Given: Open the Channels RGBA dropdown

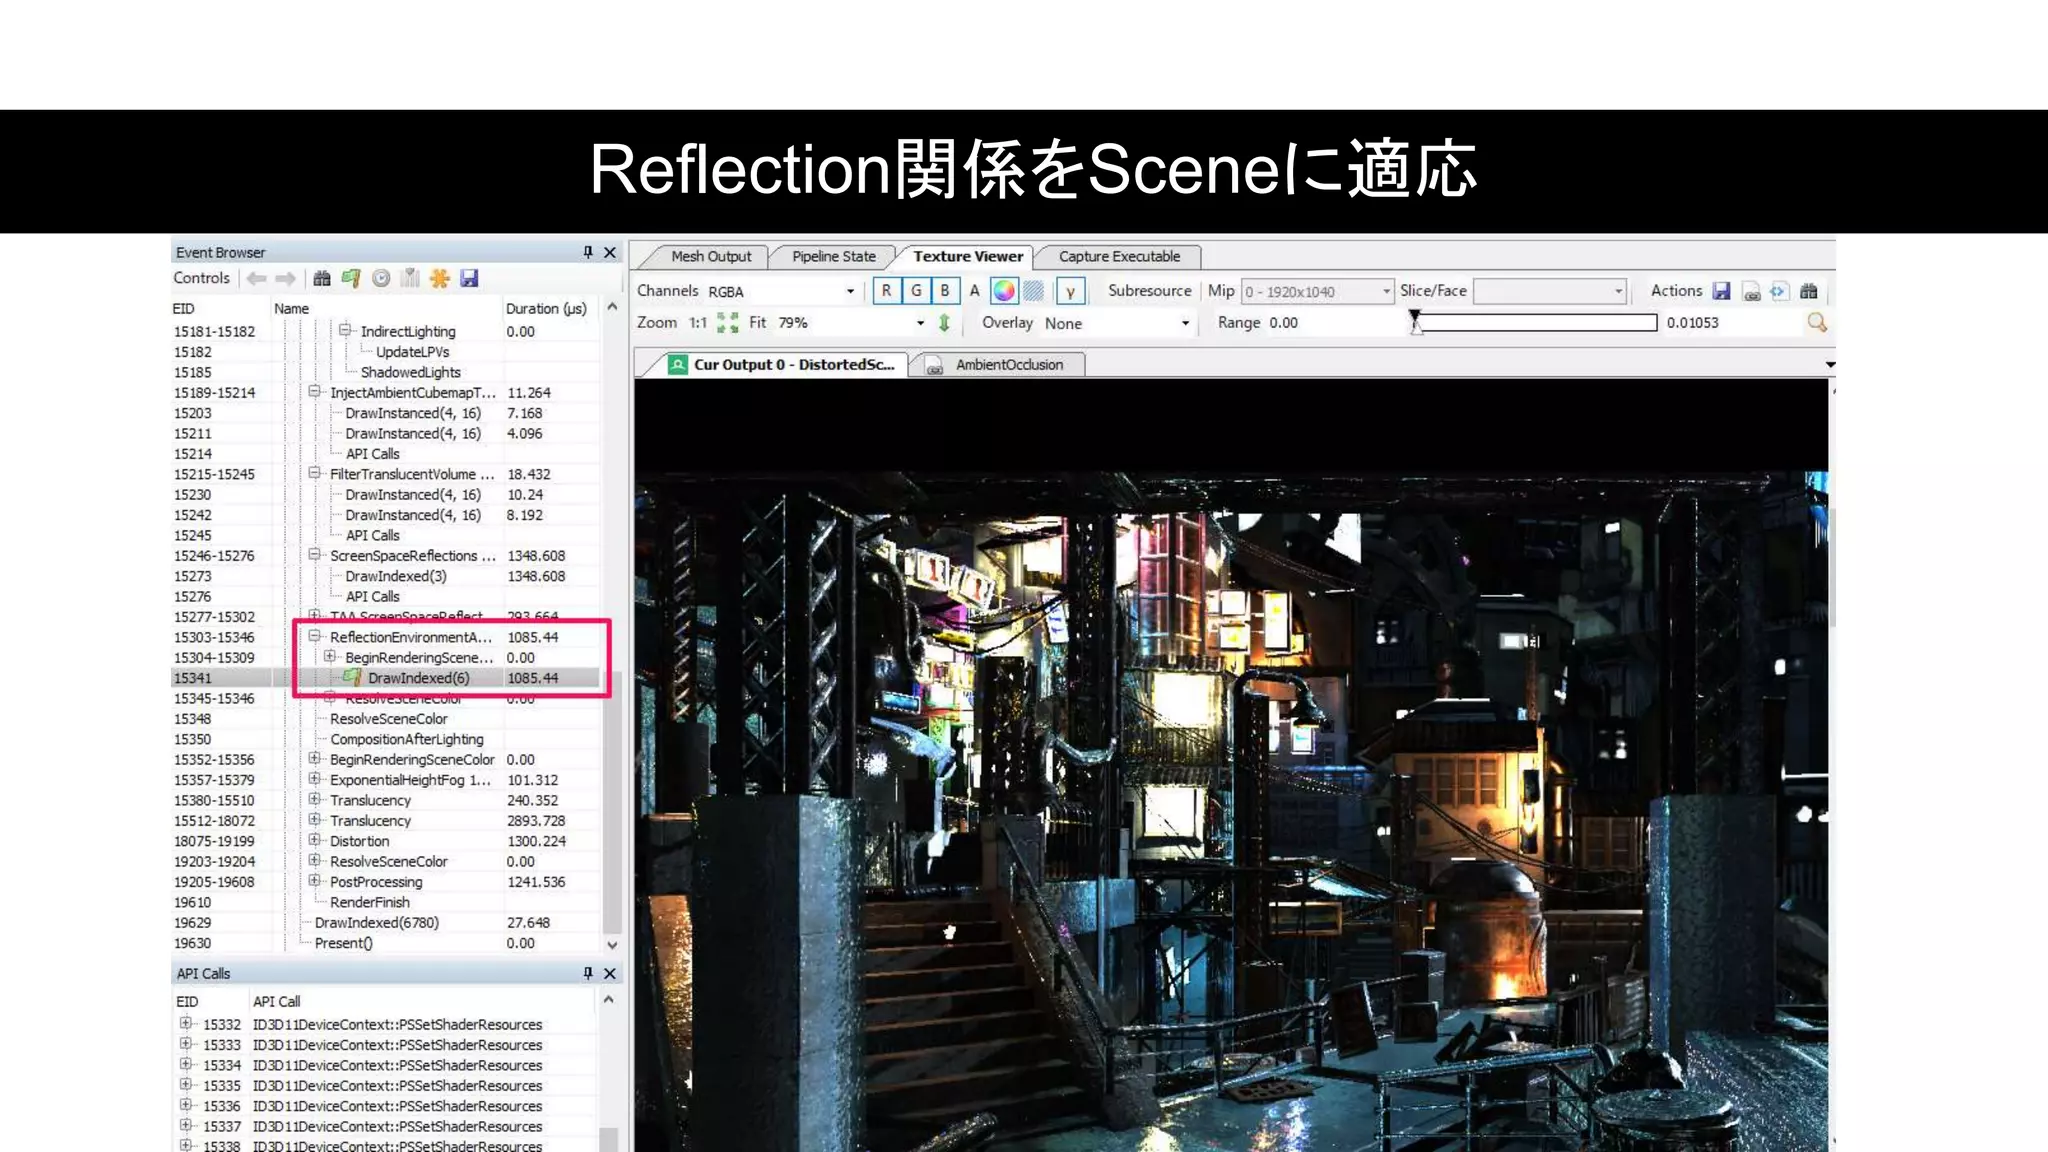Looking at the screenshot, I should [x=782, y=292].
